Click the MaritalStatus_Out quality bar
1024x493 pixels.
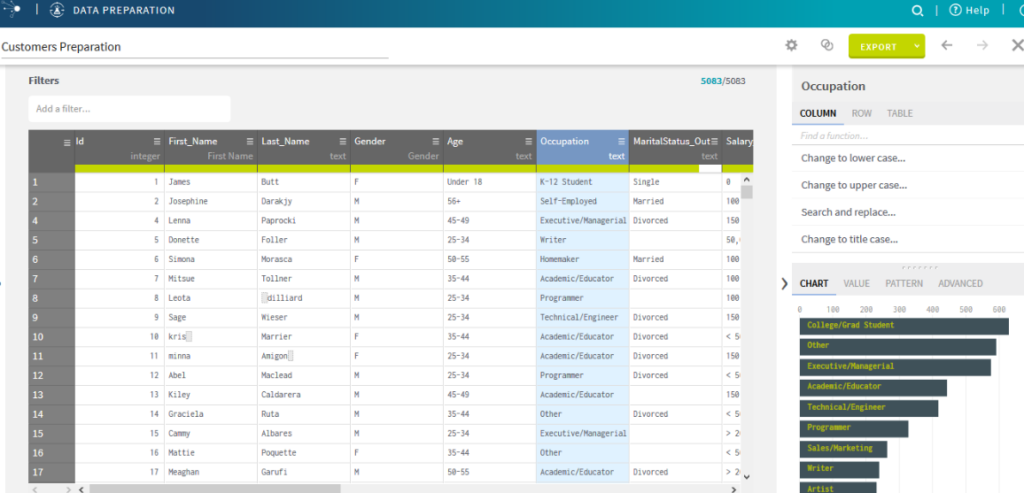(x=675, y=168)
